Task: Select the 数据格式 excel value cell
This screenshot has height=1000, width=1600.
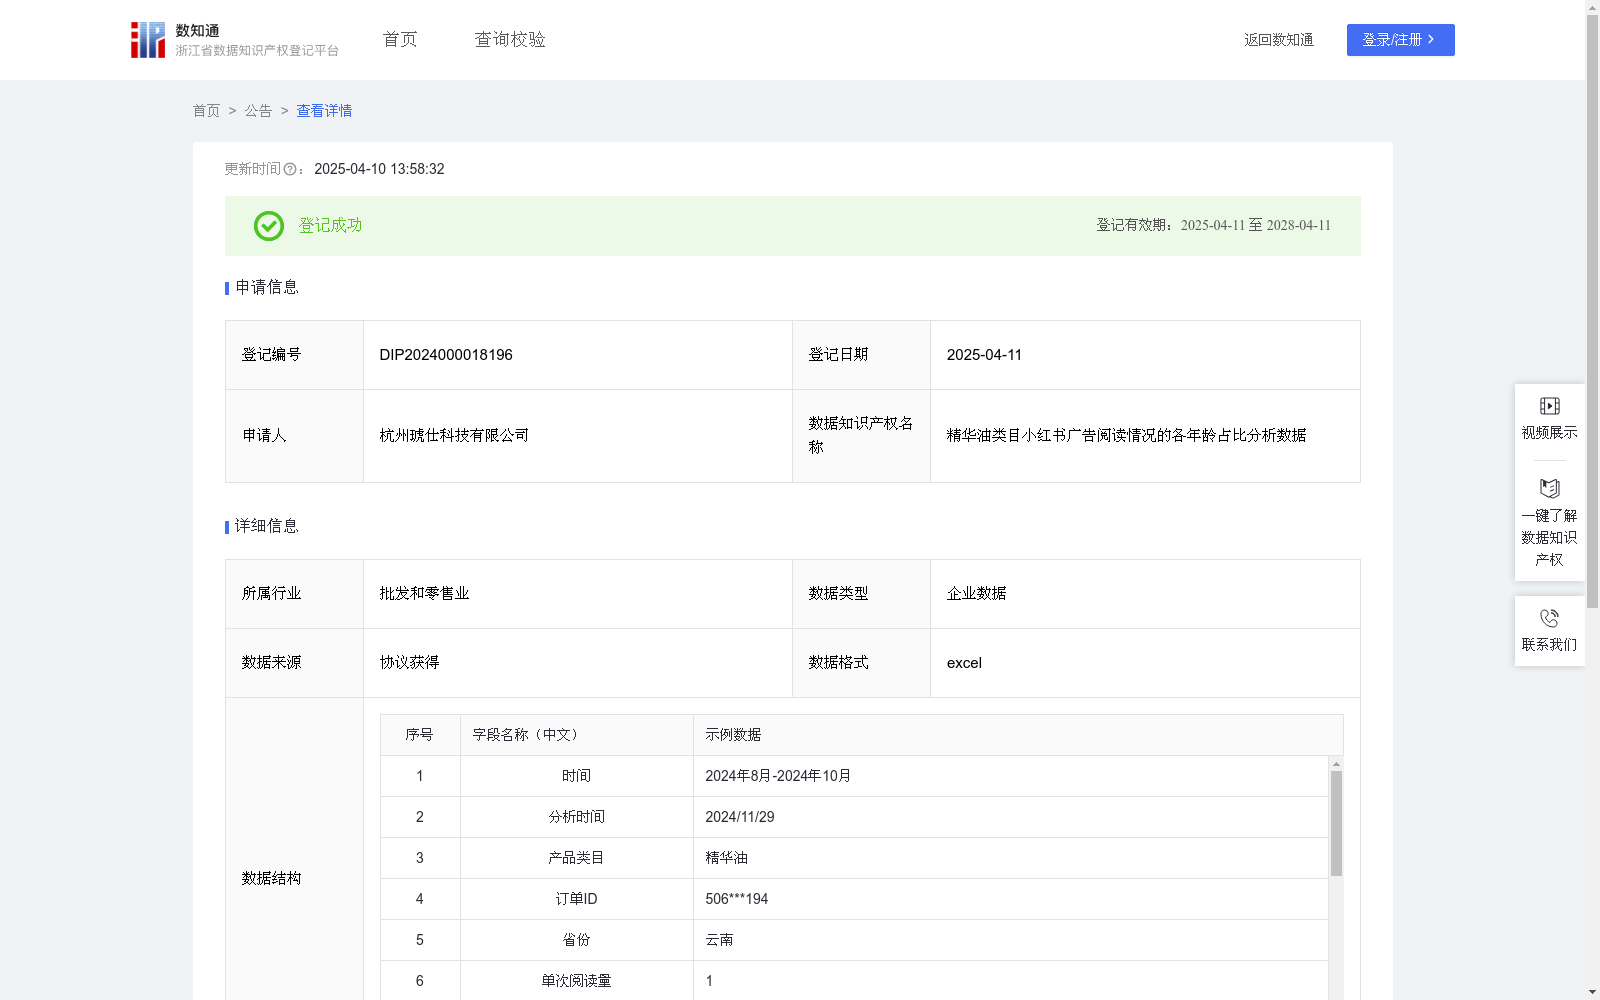Action: pyautogui.click(x=963, y=662)
